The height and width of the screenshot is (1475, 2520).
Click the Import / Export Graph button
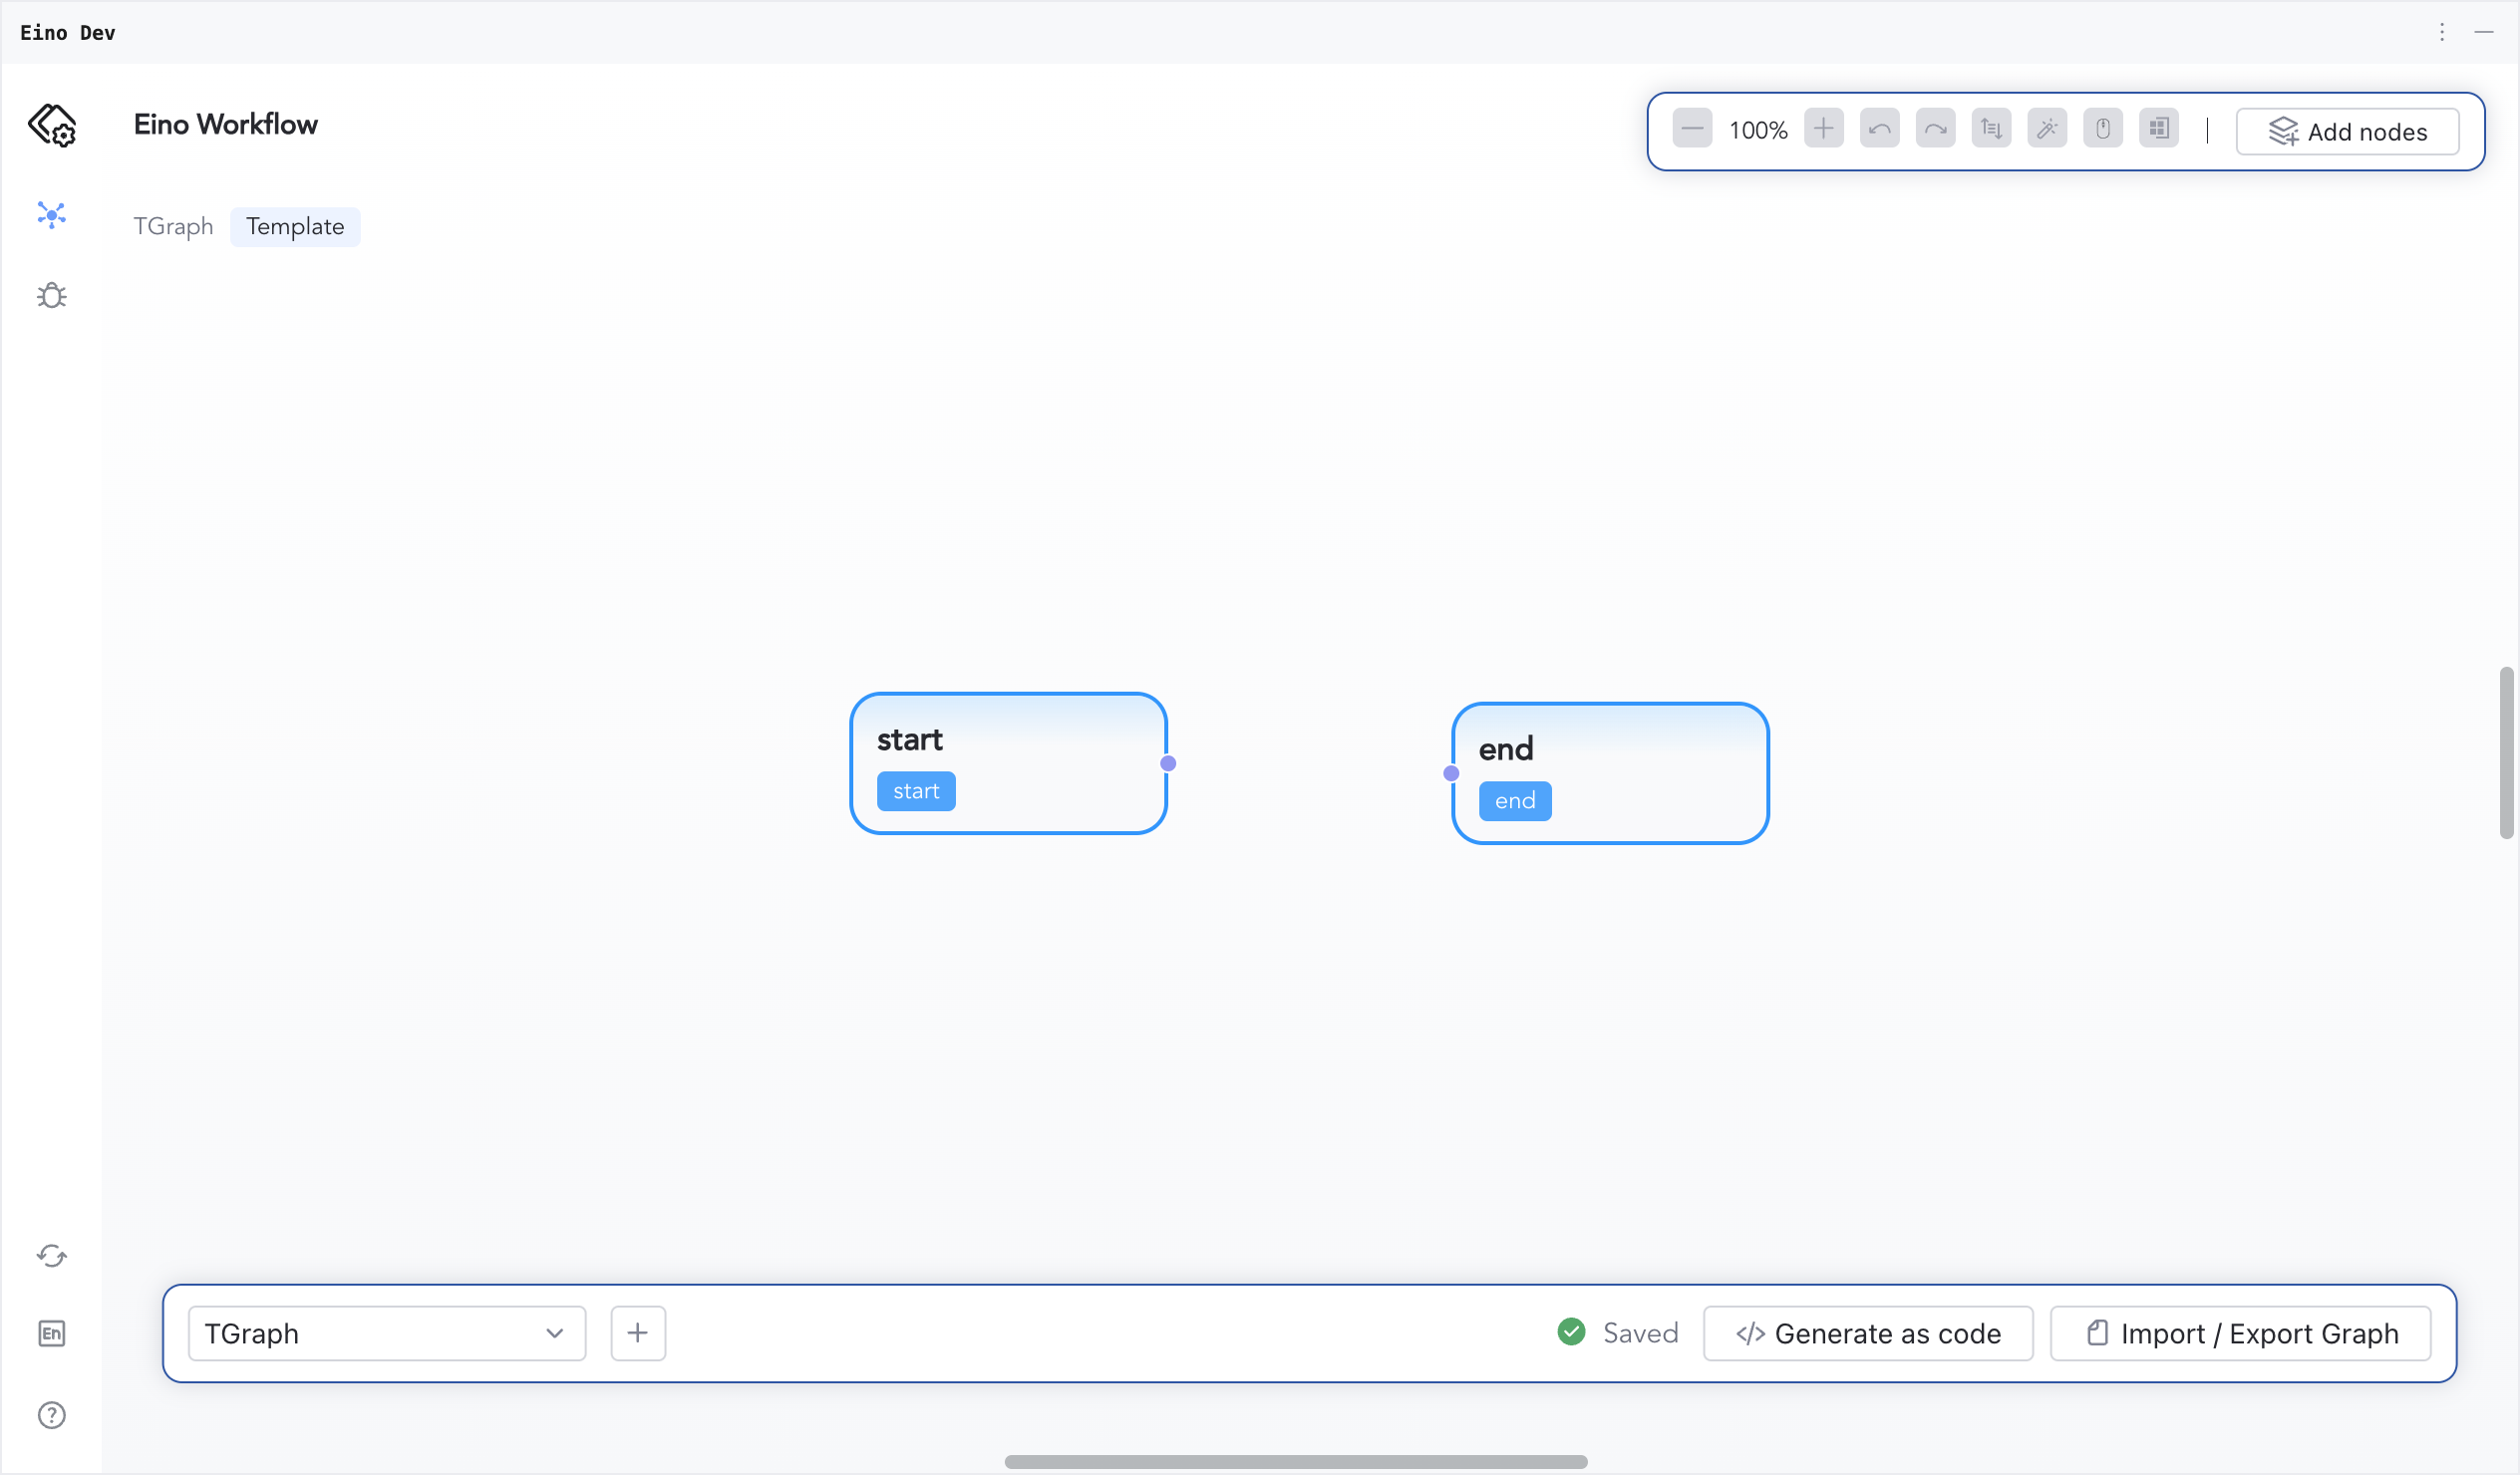pyautogui.click(x=2241, y=1334)
